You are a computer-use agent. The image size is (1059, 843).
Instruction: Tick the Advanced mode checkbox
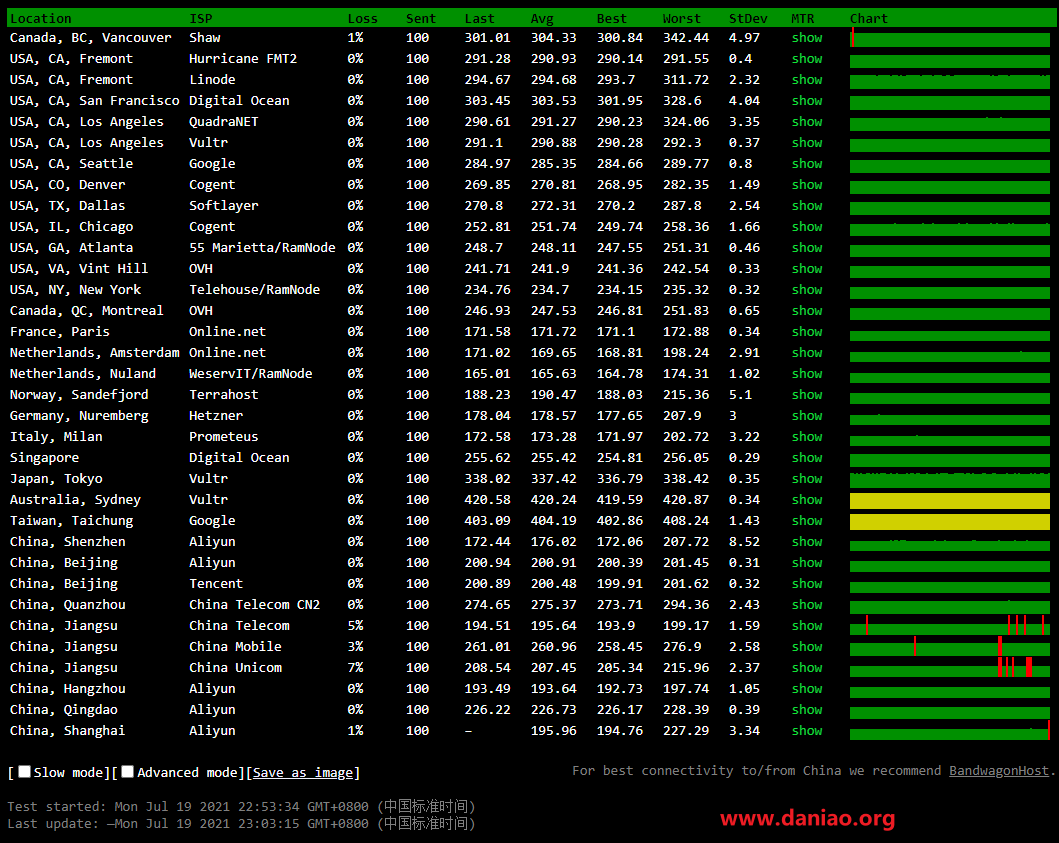127,771
